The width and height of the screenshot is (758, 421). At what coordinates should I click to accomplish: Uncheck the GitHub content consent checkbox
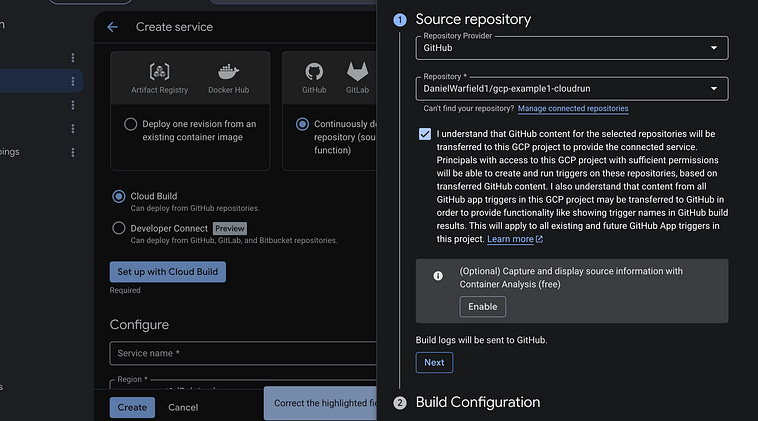[425, 134]
